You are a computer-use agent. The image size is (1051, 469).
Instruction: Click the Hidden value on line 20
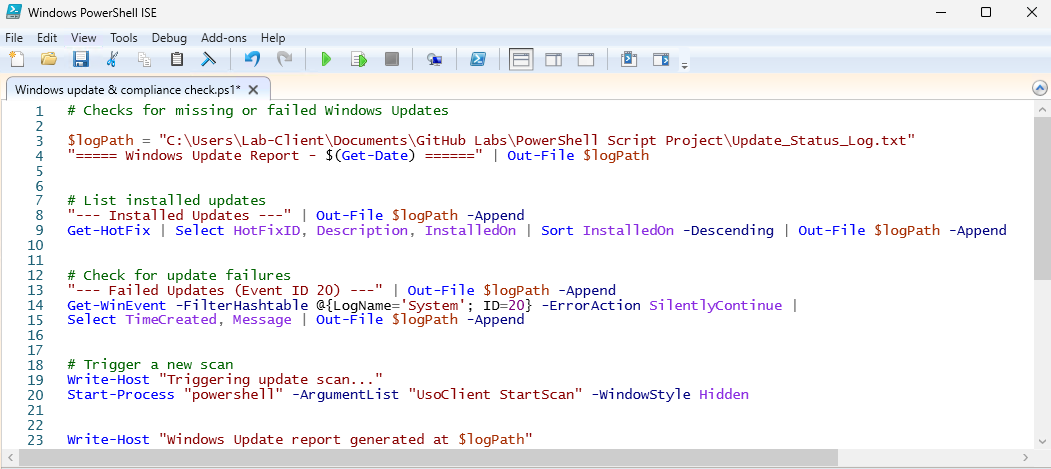(x=723, y=395)
